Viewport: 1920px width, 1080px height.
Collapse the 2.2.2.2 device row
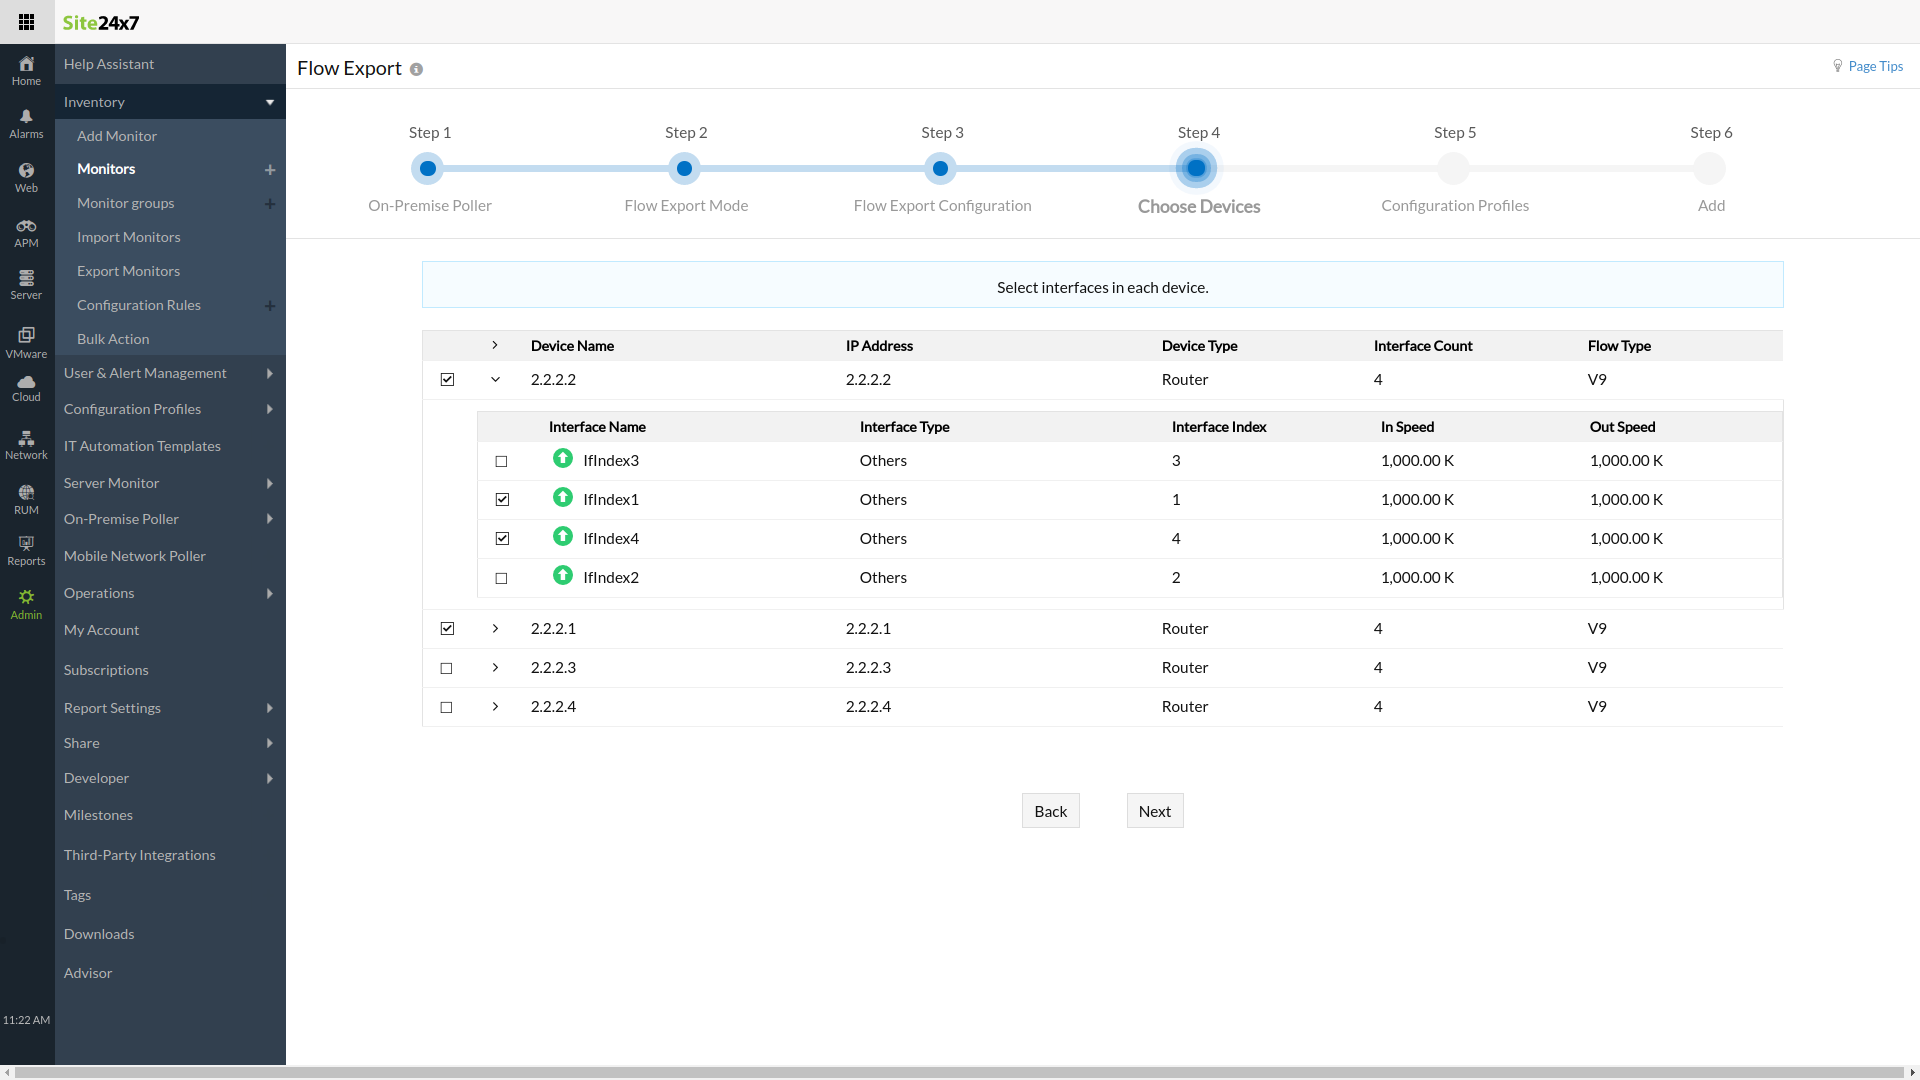[495, 380]
